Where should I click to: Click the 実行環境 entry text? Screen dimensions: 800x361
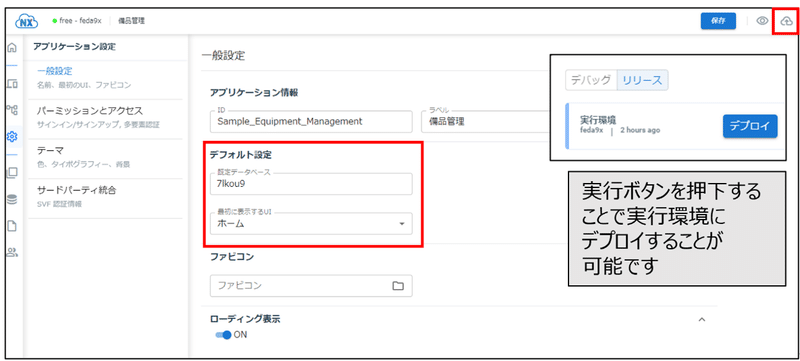(598, 120)
